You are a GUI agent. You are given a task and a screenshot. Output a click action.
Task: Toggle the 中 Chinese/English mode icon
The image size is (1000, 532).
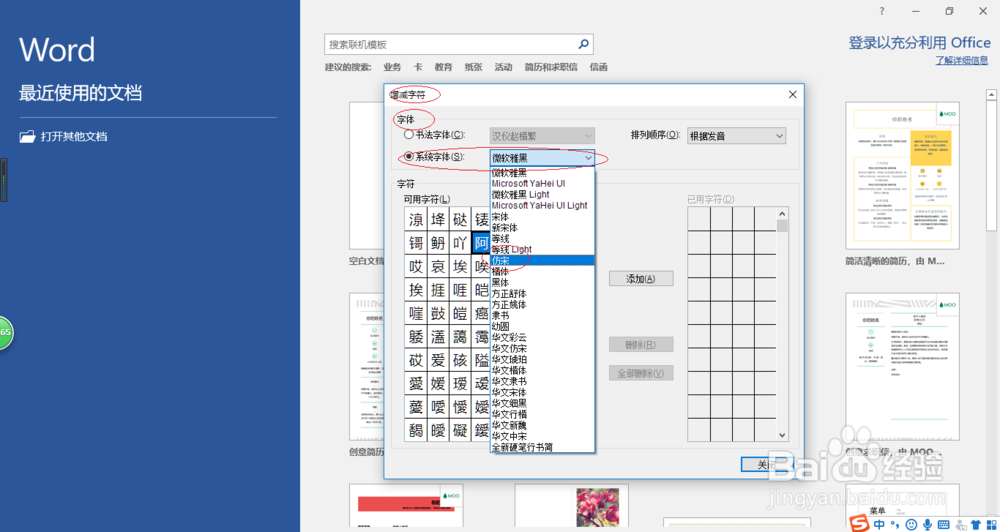coord(879,524)
